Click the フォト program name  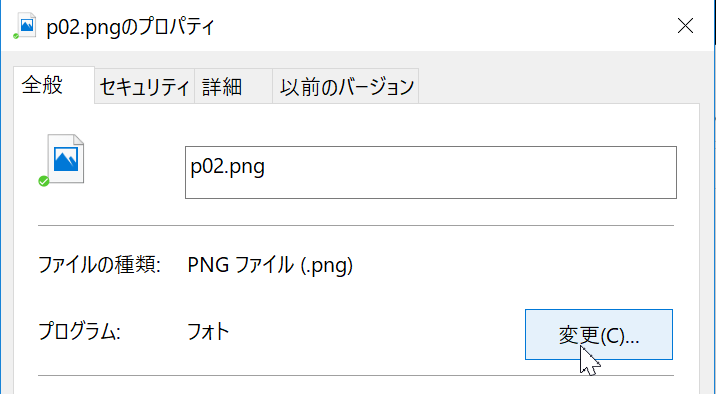[x=208, y=331]
